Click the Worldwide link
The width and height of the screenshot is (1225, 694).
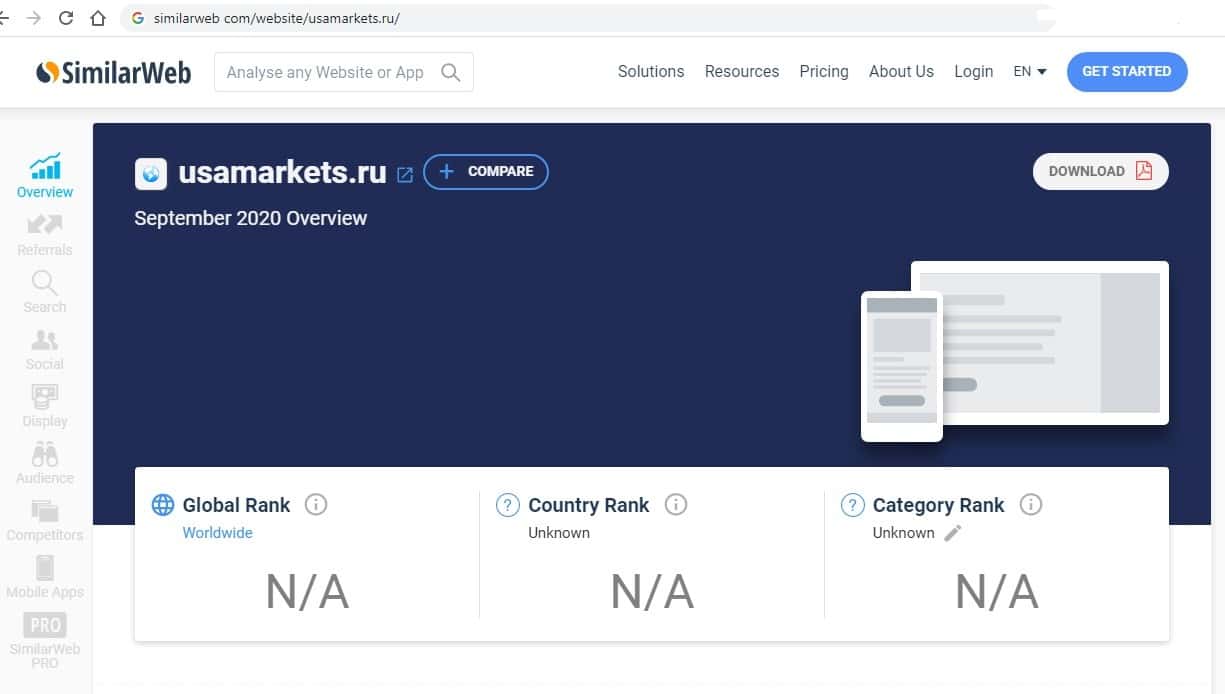pos(217,533)
